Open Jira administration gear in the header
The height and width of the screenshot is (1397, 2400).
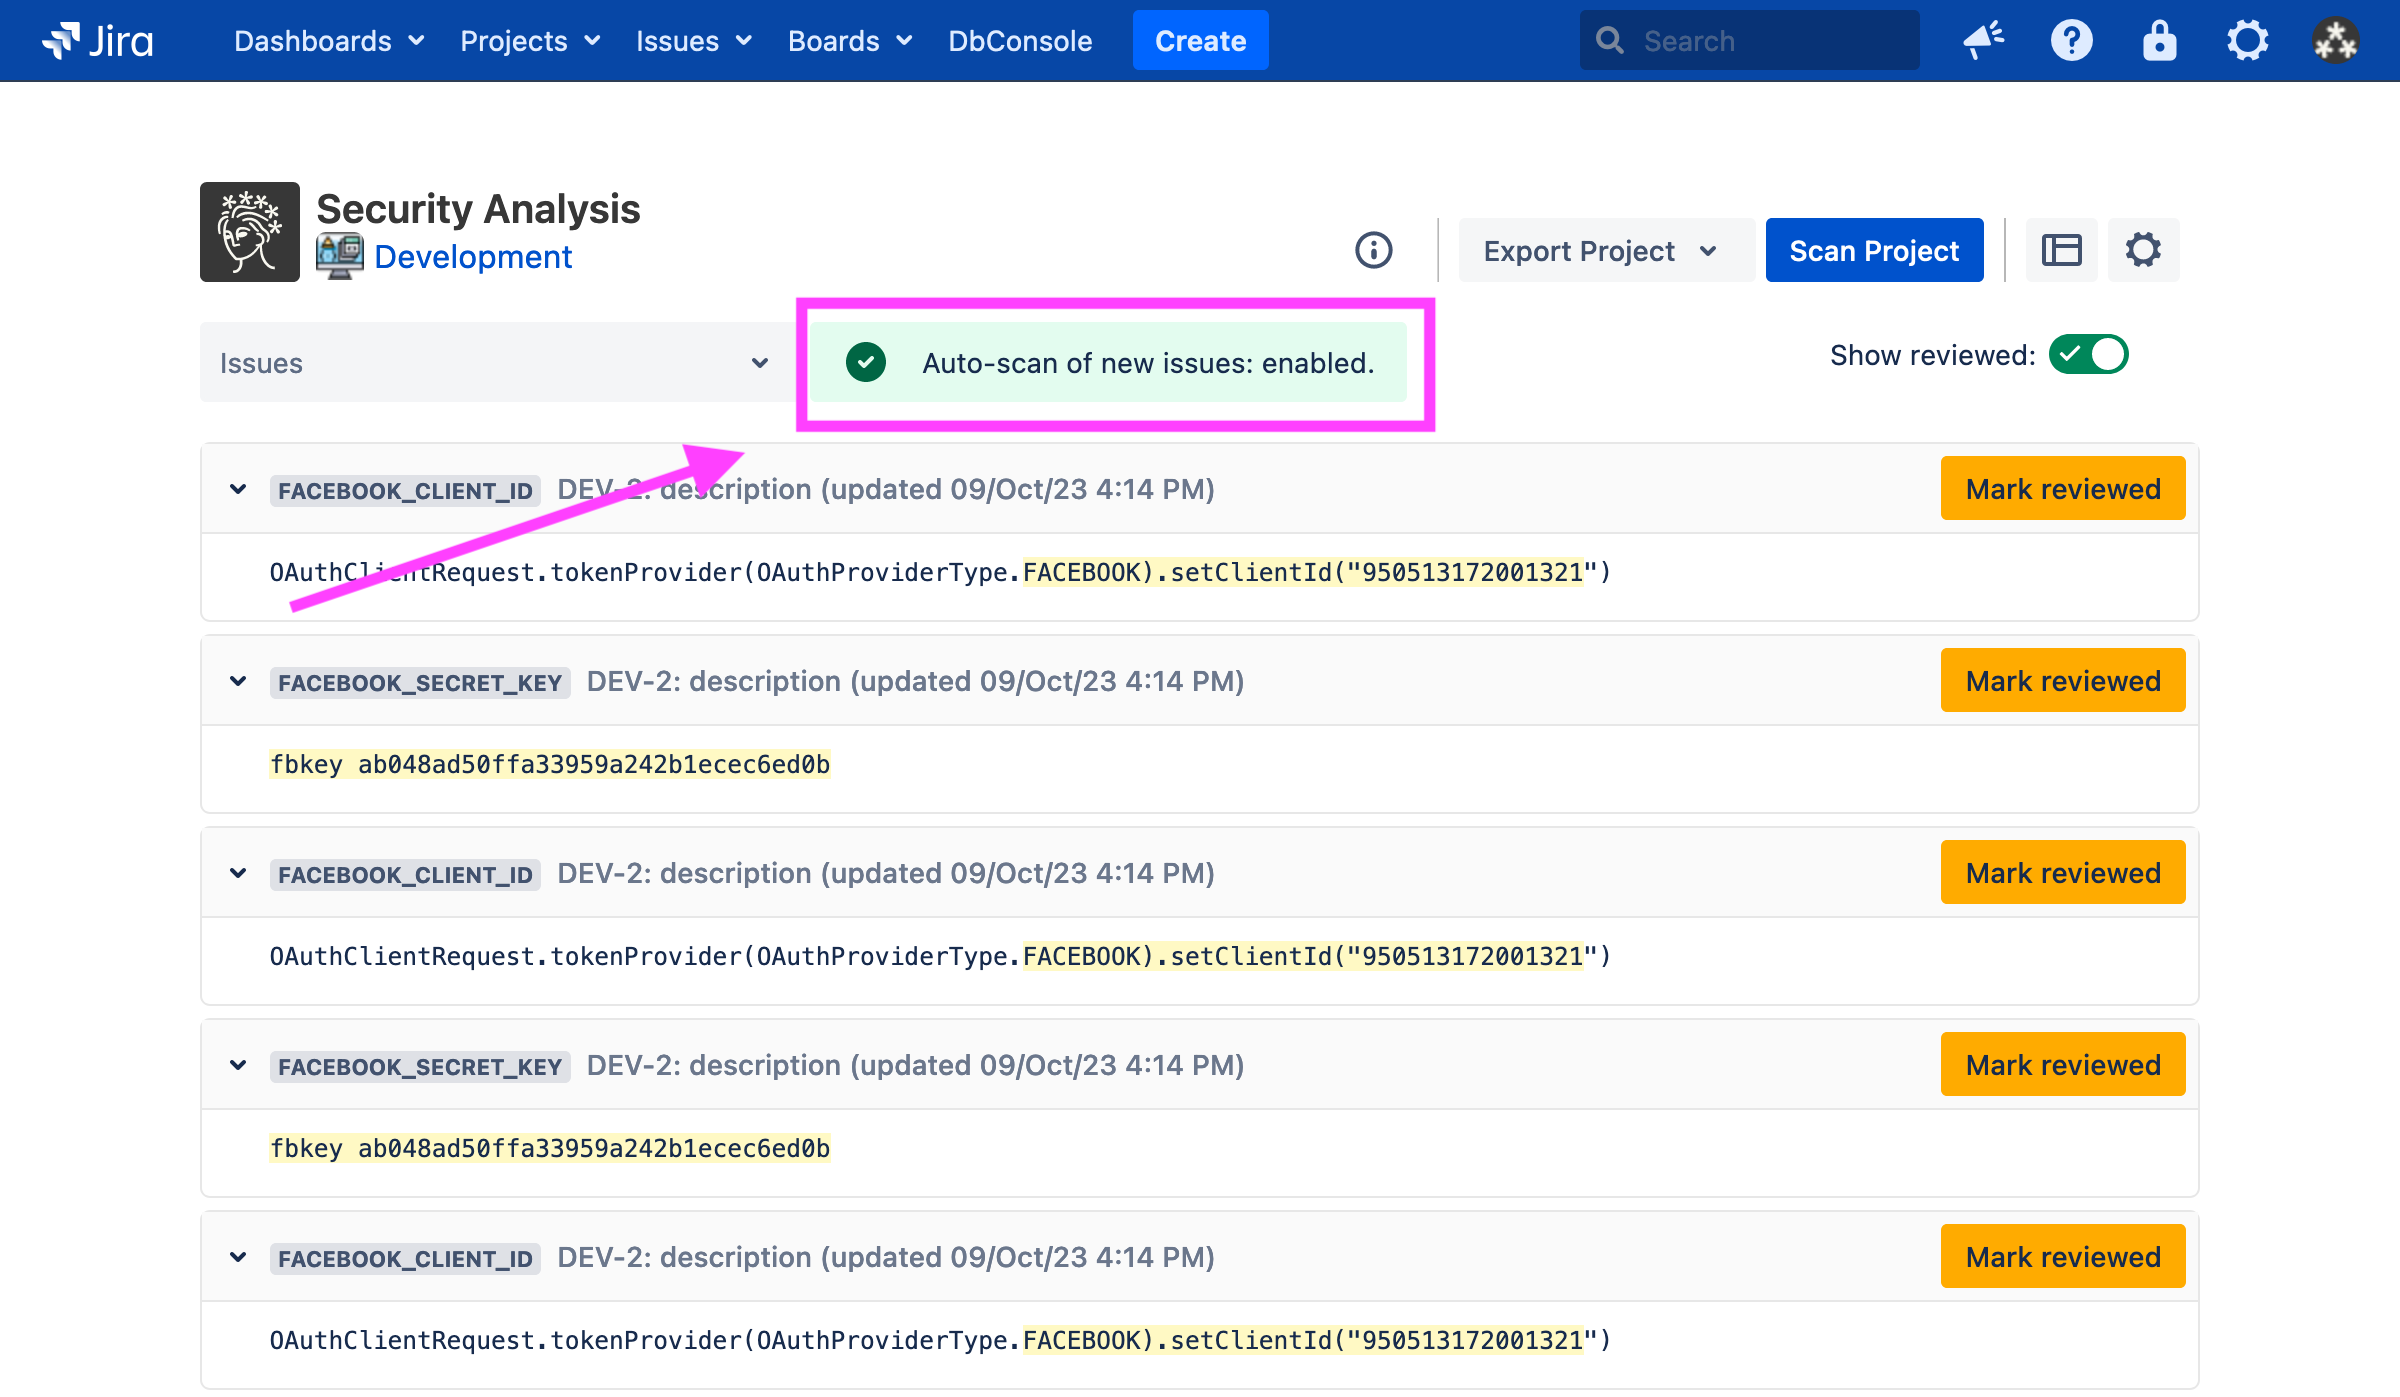pos(2247,41)
